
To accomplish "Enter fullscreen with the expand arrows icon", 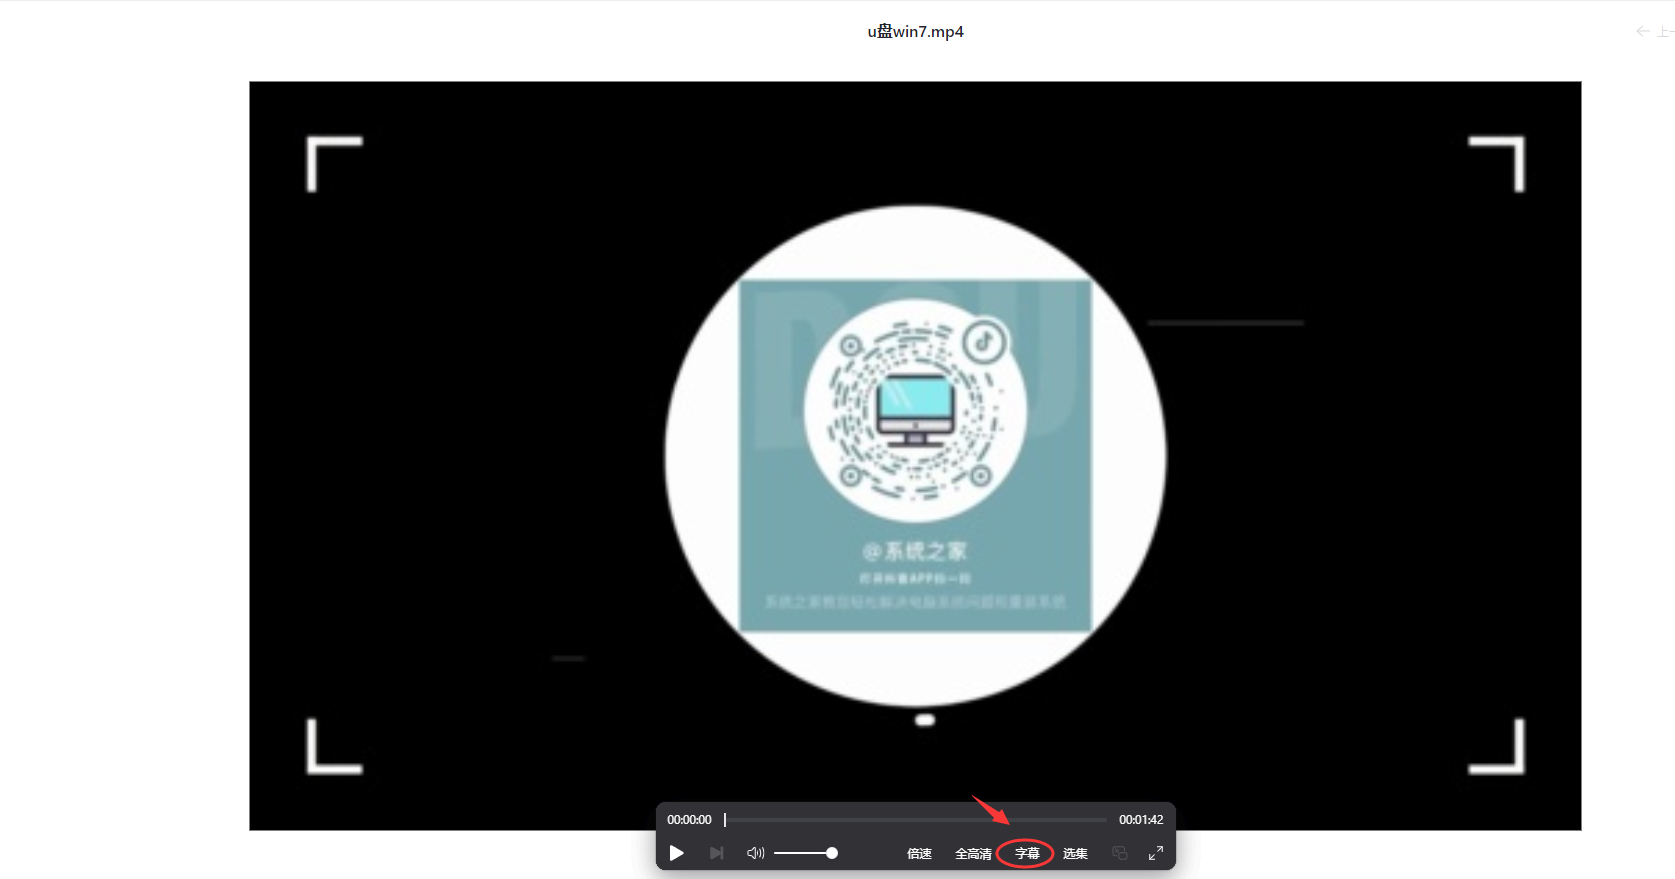I will [x=1156, y=853].
